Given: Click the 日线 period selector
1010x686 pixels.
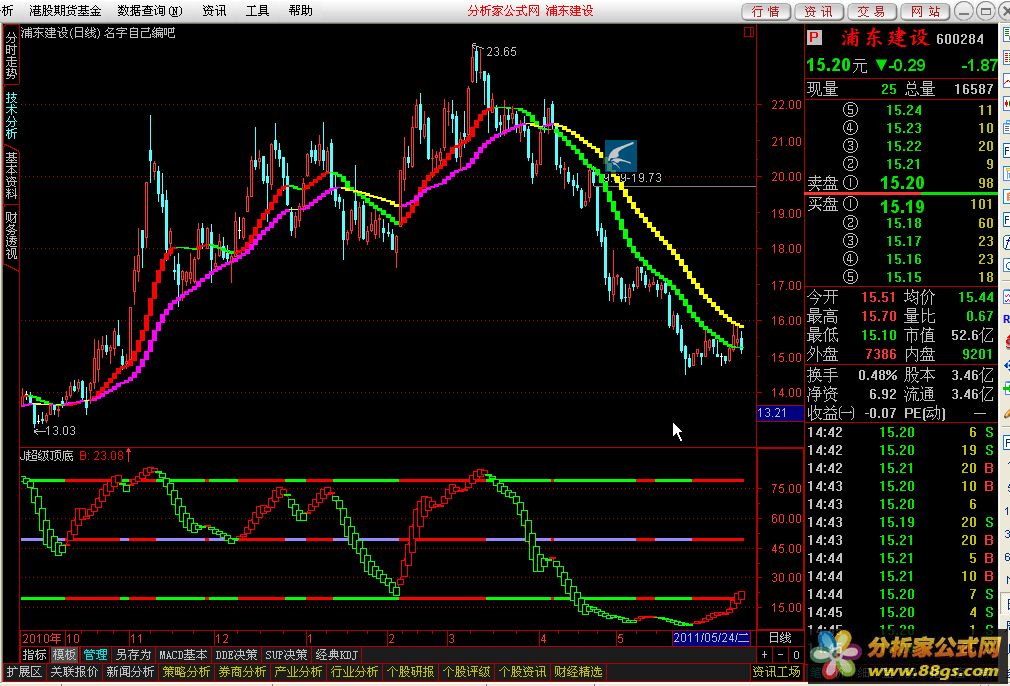Looking at the screenshot, I should tap(780, 638).
